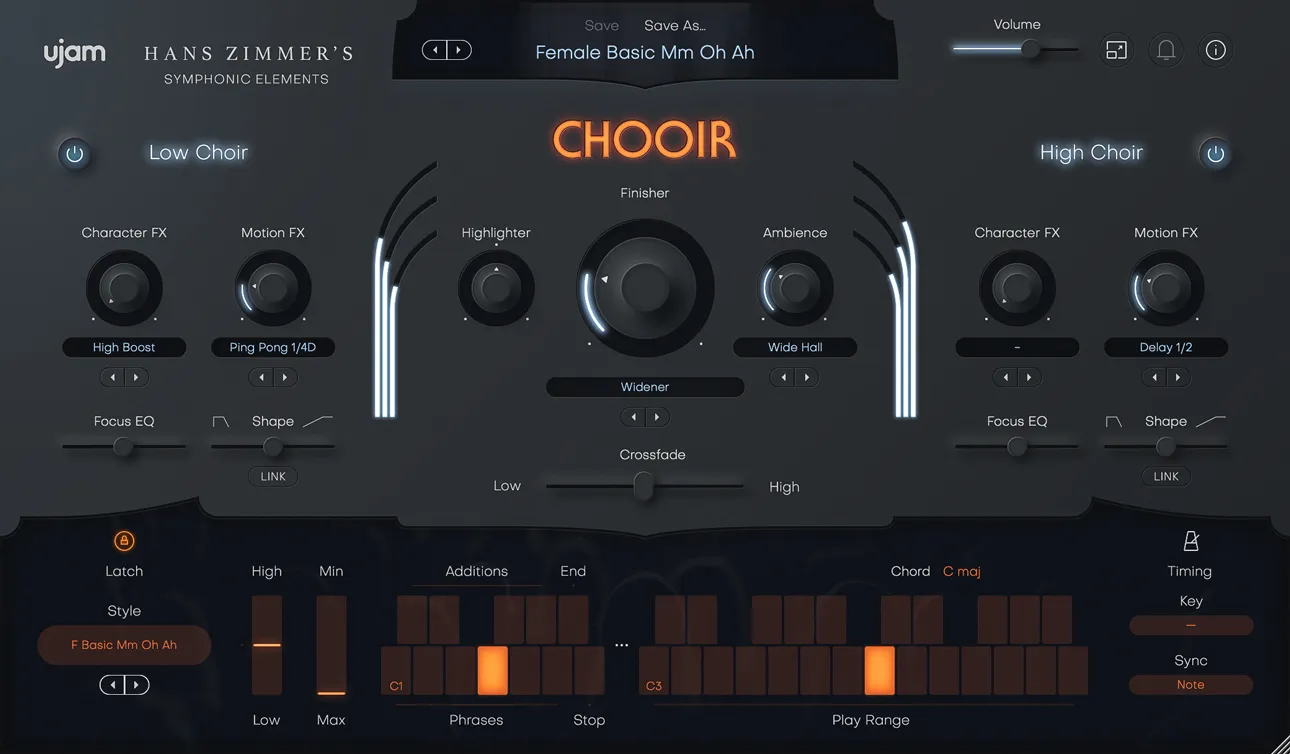Open the Timing metronome icon
Viewport: 1290px width, 754px height.
coord(1190,541)
